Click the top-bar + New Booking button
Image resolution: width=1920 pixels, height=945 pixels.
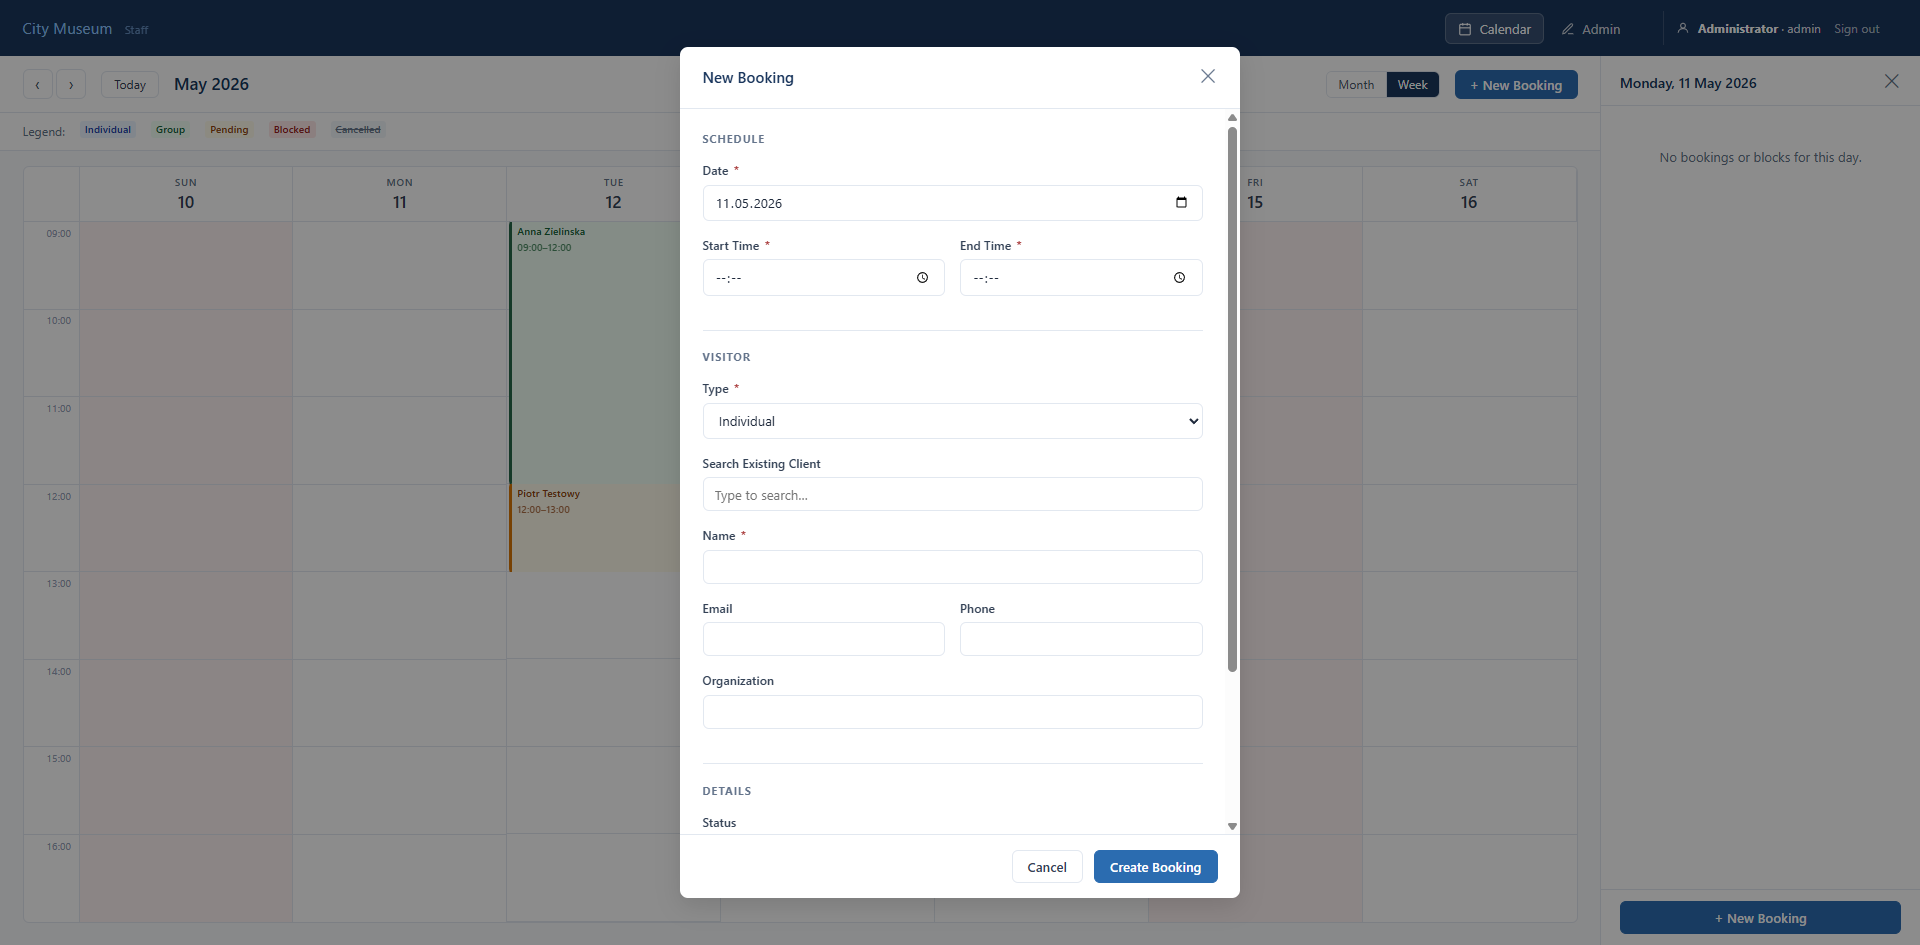coord(1516,85)
